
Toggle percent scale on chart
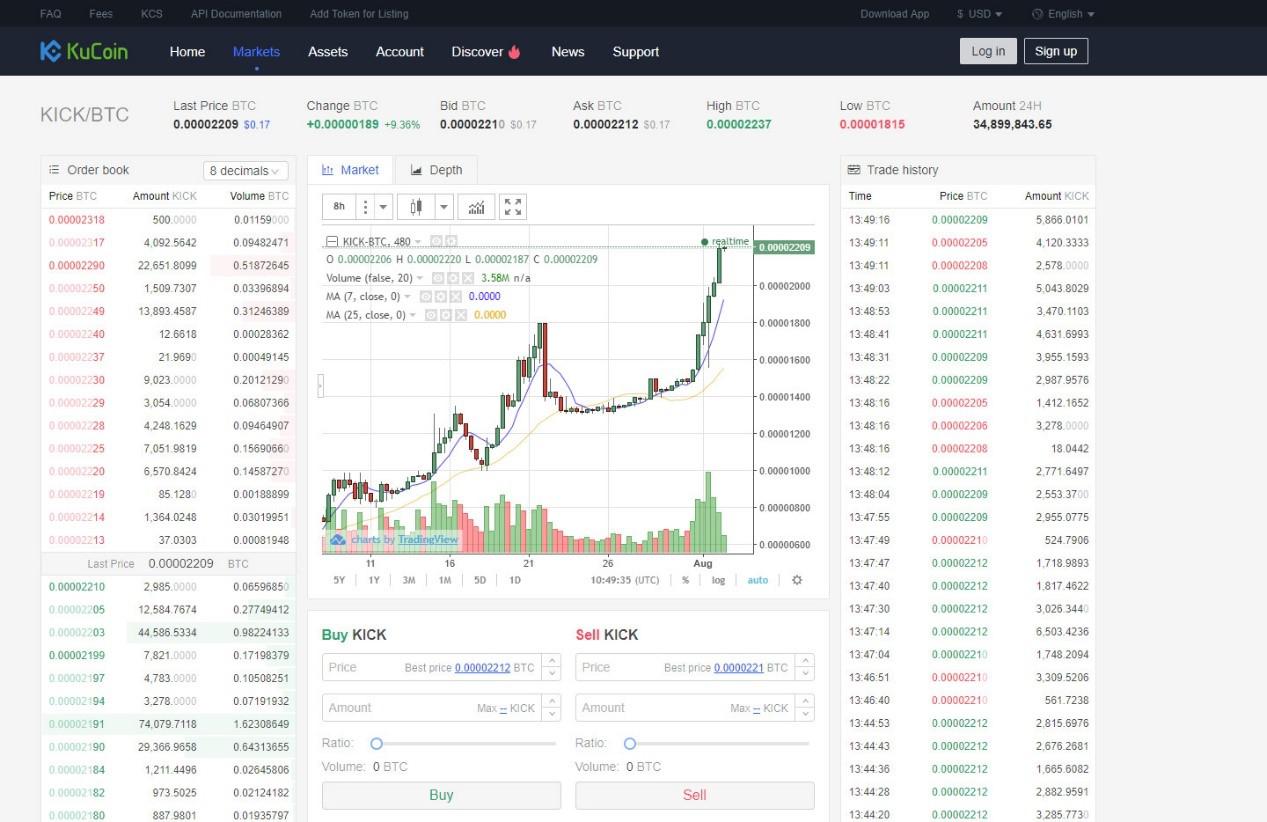point(685,580)
